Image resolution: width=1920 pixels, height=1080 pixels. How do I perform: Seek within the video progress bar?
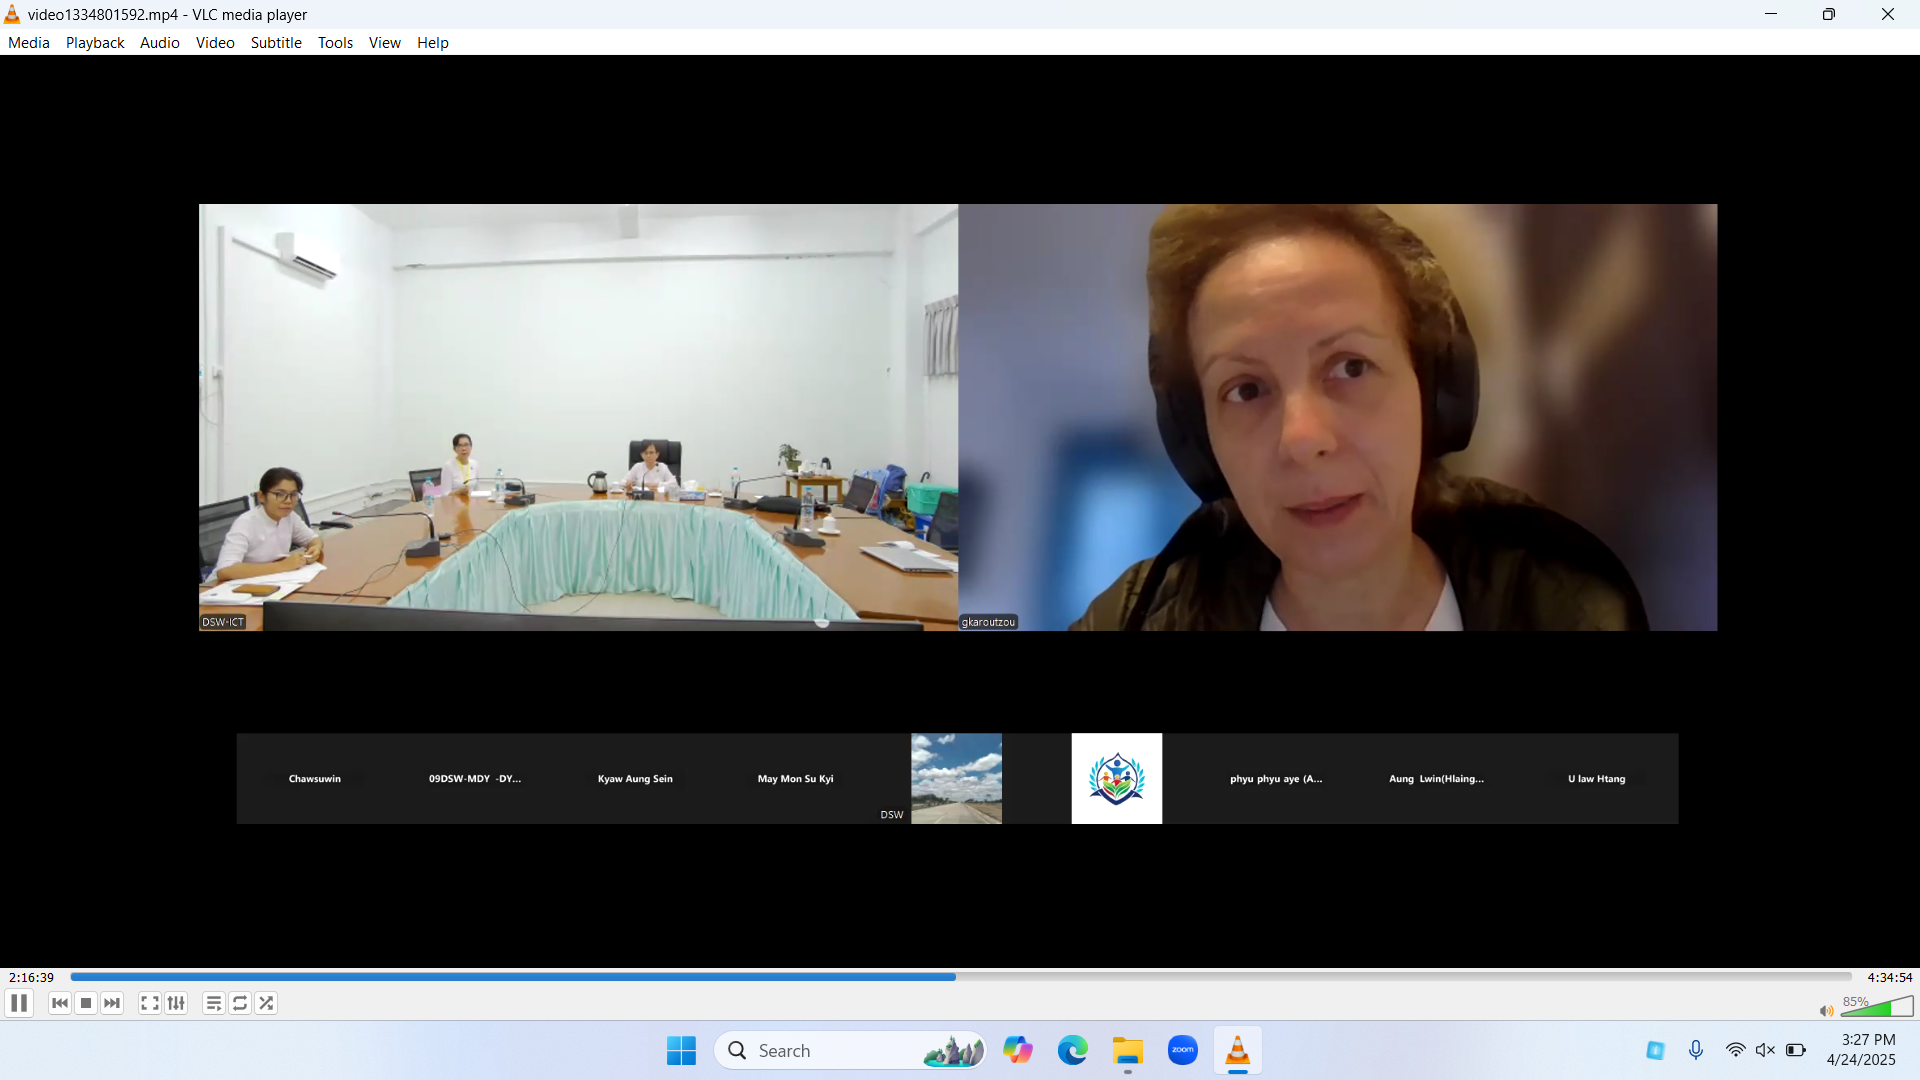coord(960,977)
